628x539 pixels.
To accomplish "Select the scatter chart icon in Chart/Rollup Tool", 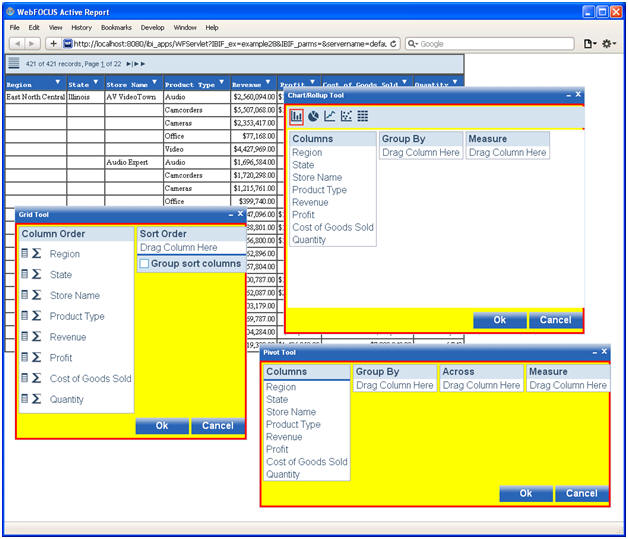I will (346, 116).
